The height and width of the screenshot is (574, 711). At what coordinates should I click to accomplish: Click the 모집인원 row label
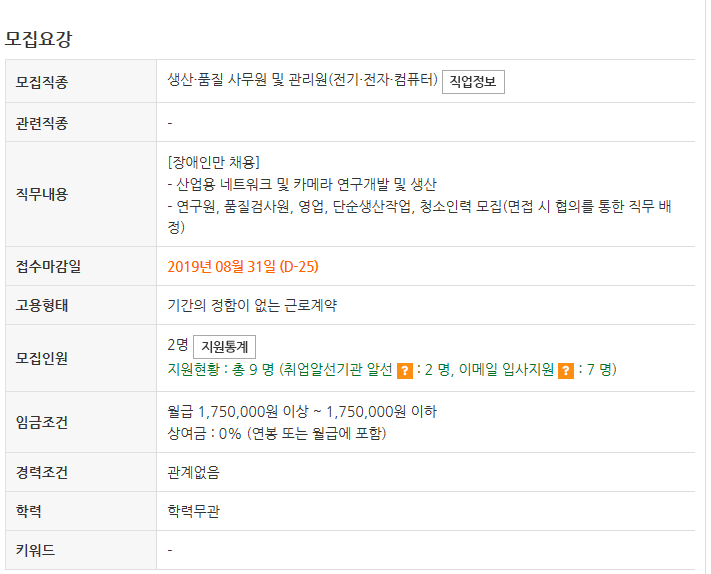(x=42, y=358)
